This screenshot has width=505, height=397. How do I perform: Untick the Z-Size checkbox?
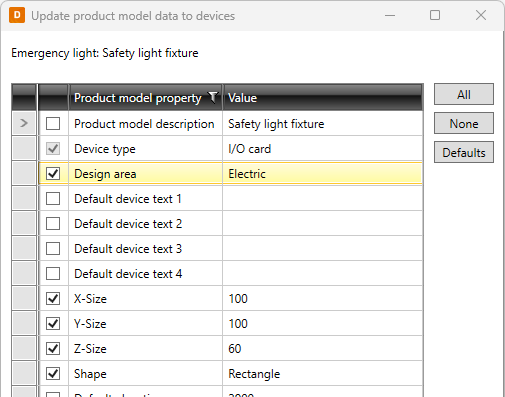point(53,349)
